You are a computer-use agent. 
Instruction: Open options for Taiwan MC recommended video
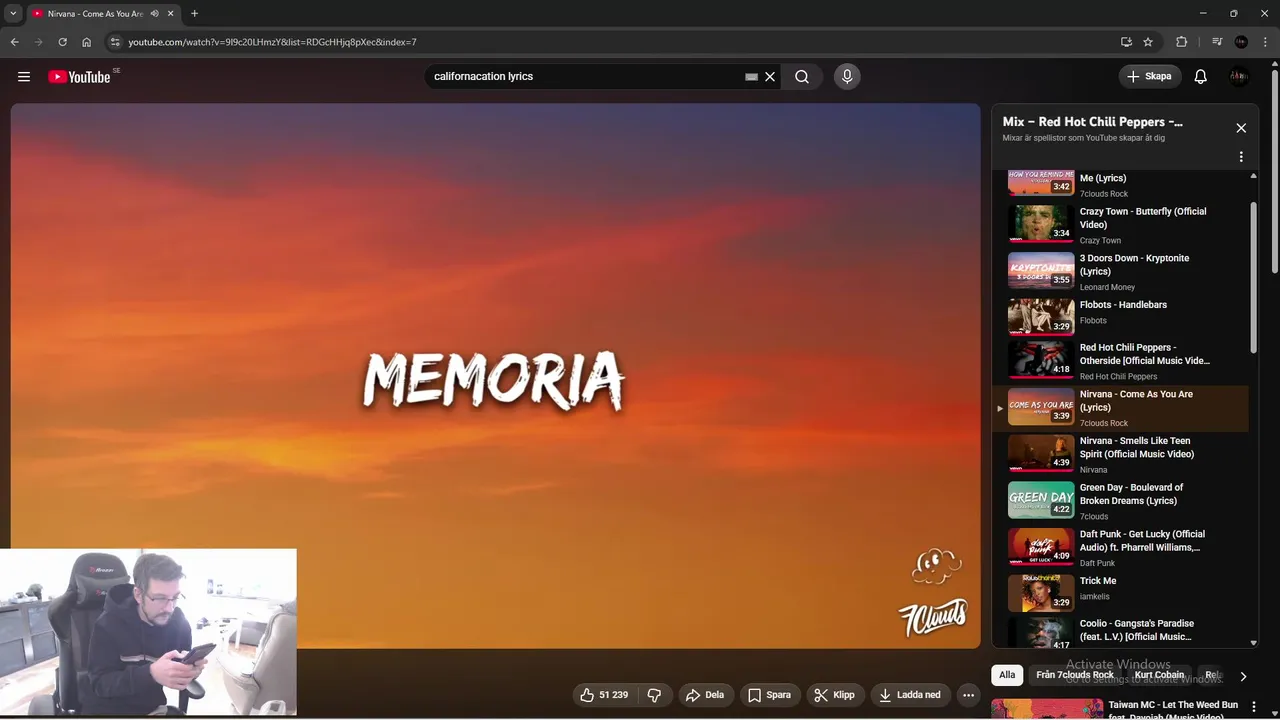(x=1253, y=707)
